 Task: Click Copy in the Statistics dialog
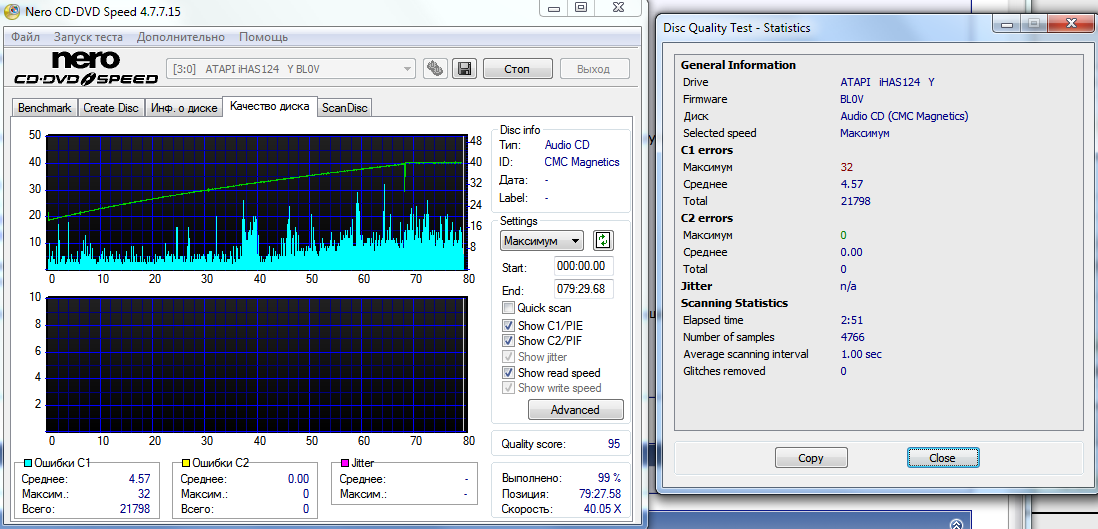point(811,458)
